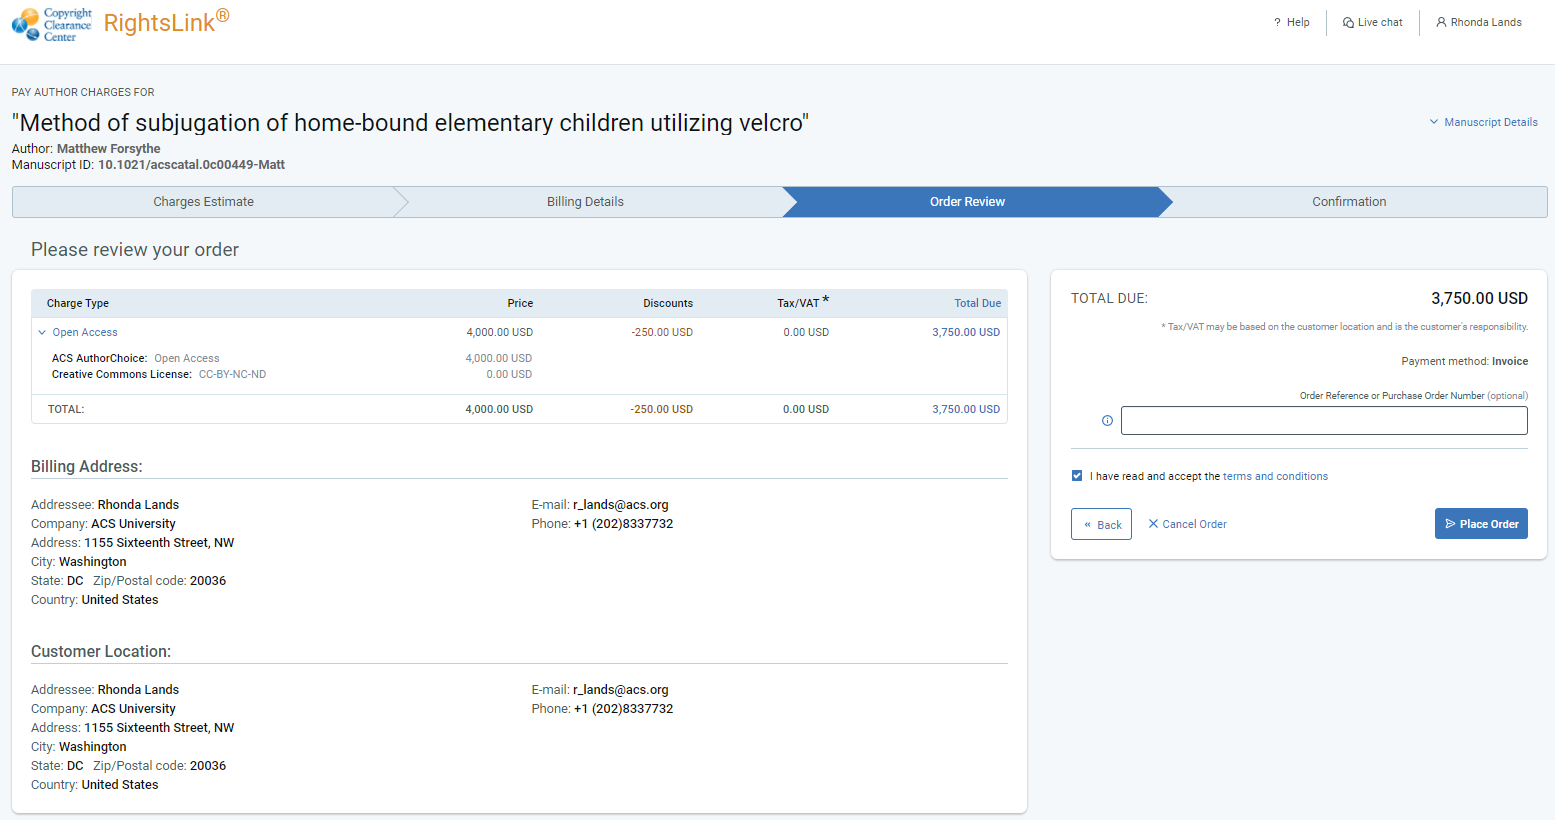Click the Price column header
1555x820 pixels.
point(520,303)
